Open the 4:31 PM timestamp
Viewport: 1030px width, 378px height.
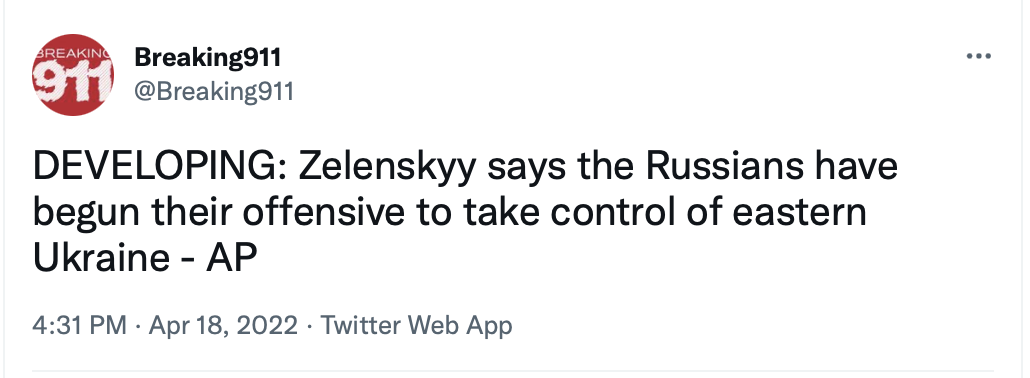point(79,325)
